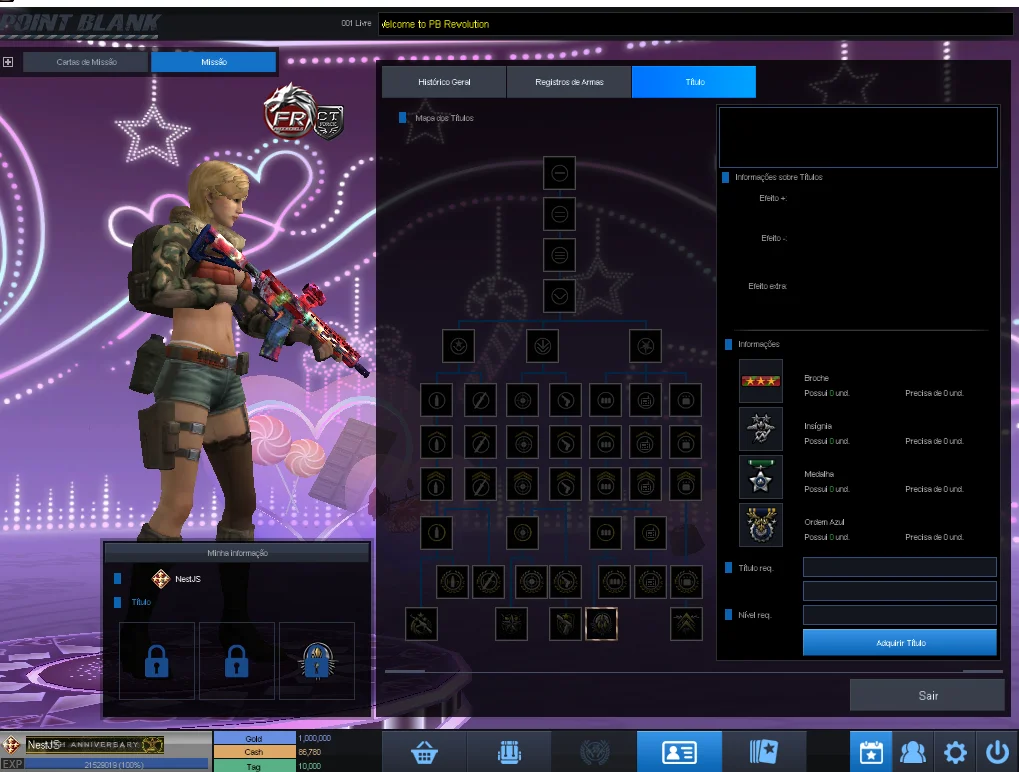Click the power exit icon
The height and width of the screenshot is (772, 1019).
click(x=998, y=753)
